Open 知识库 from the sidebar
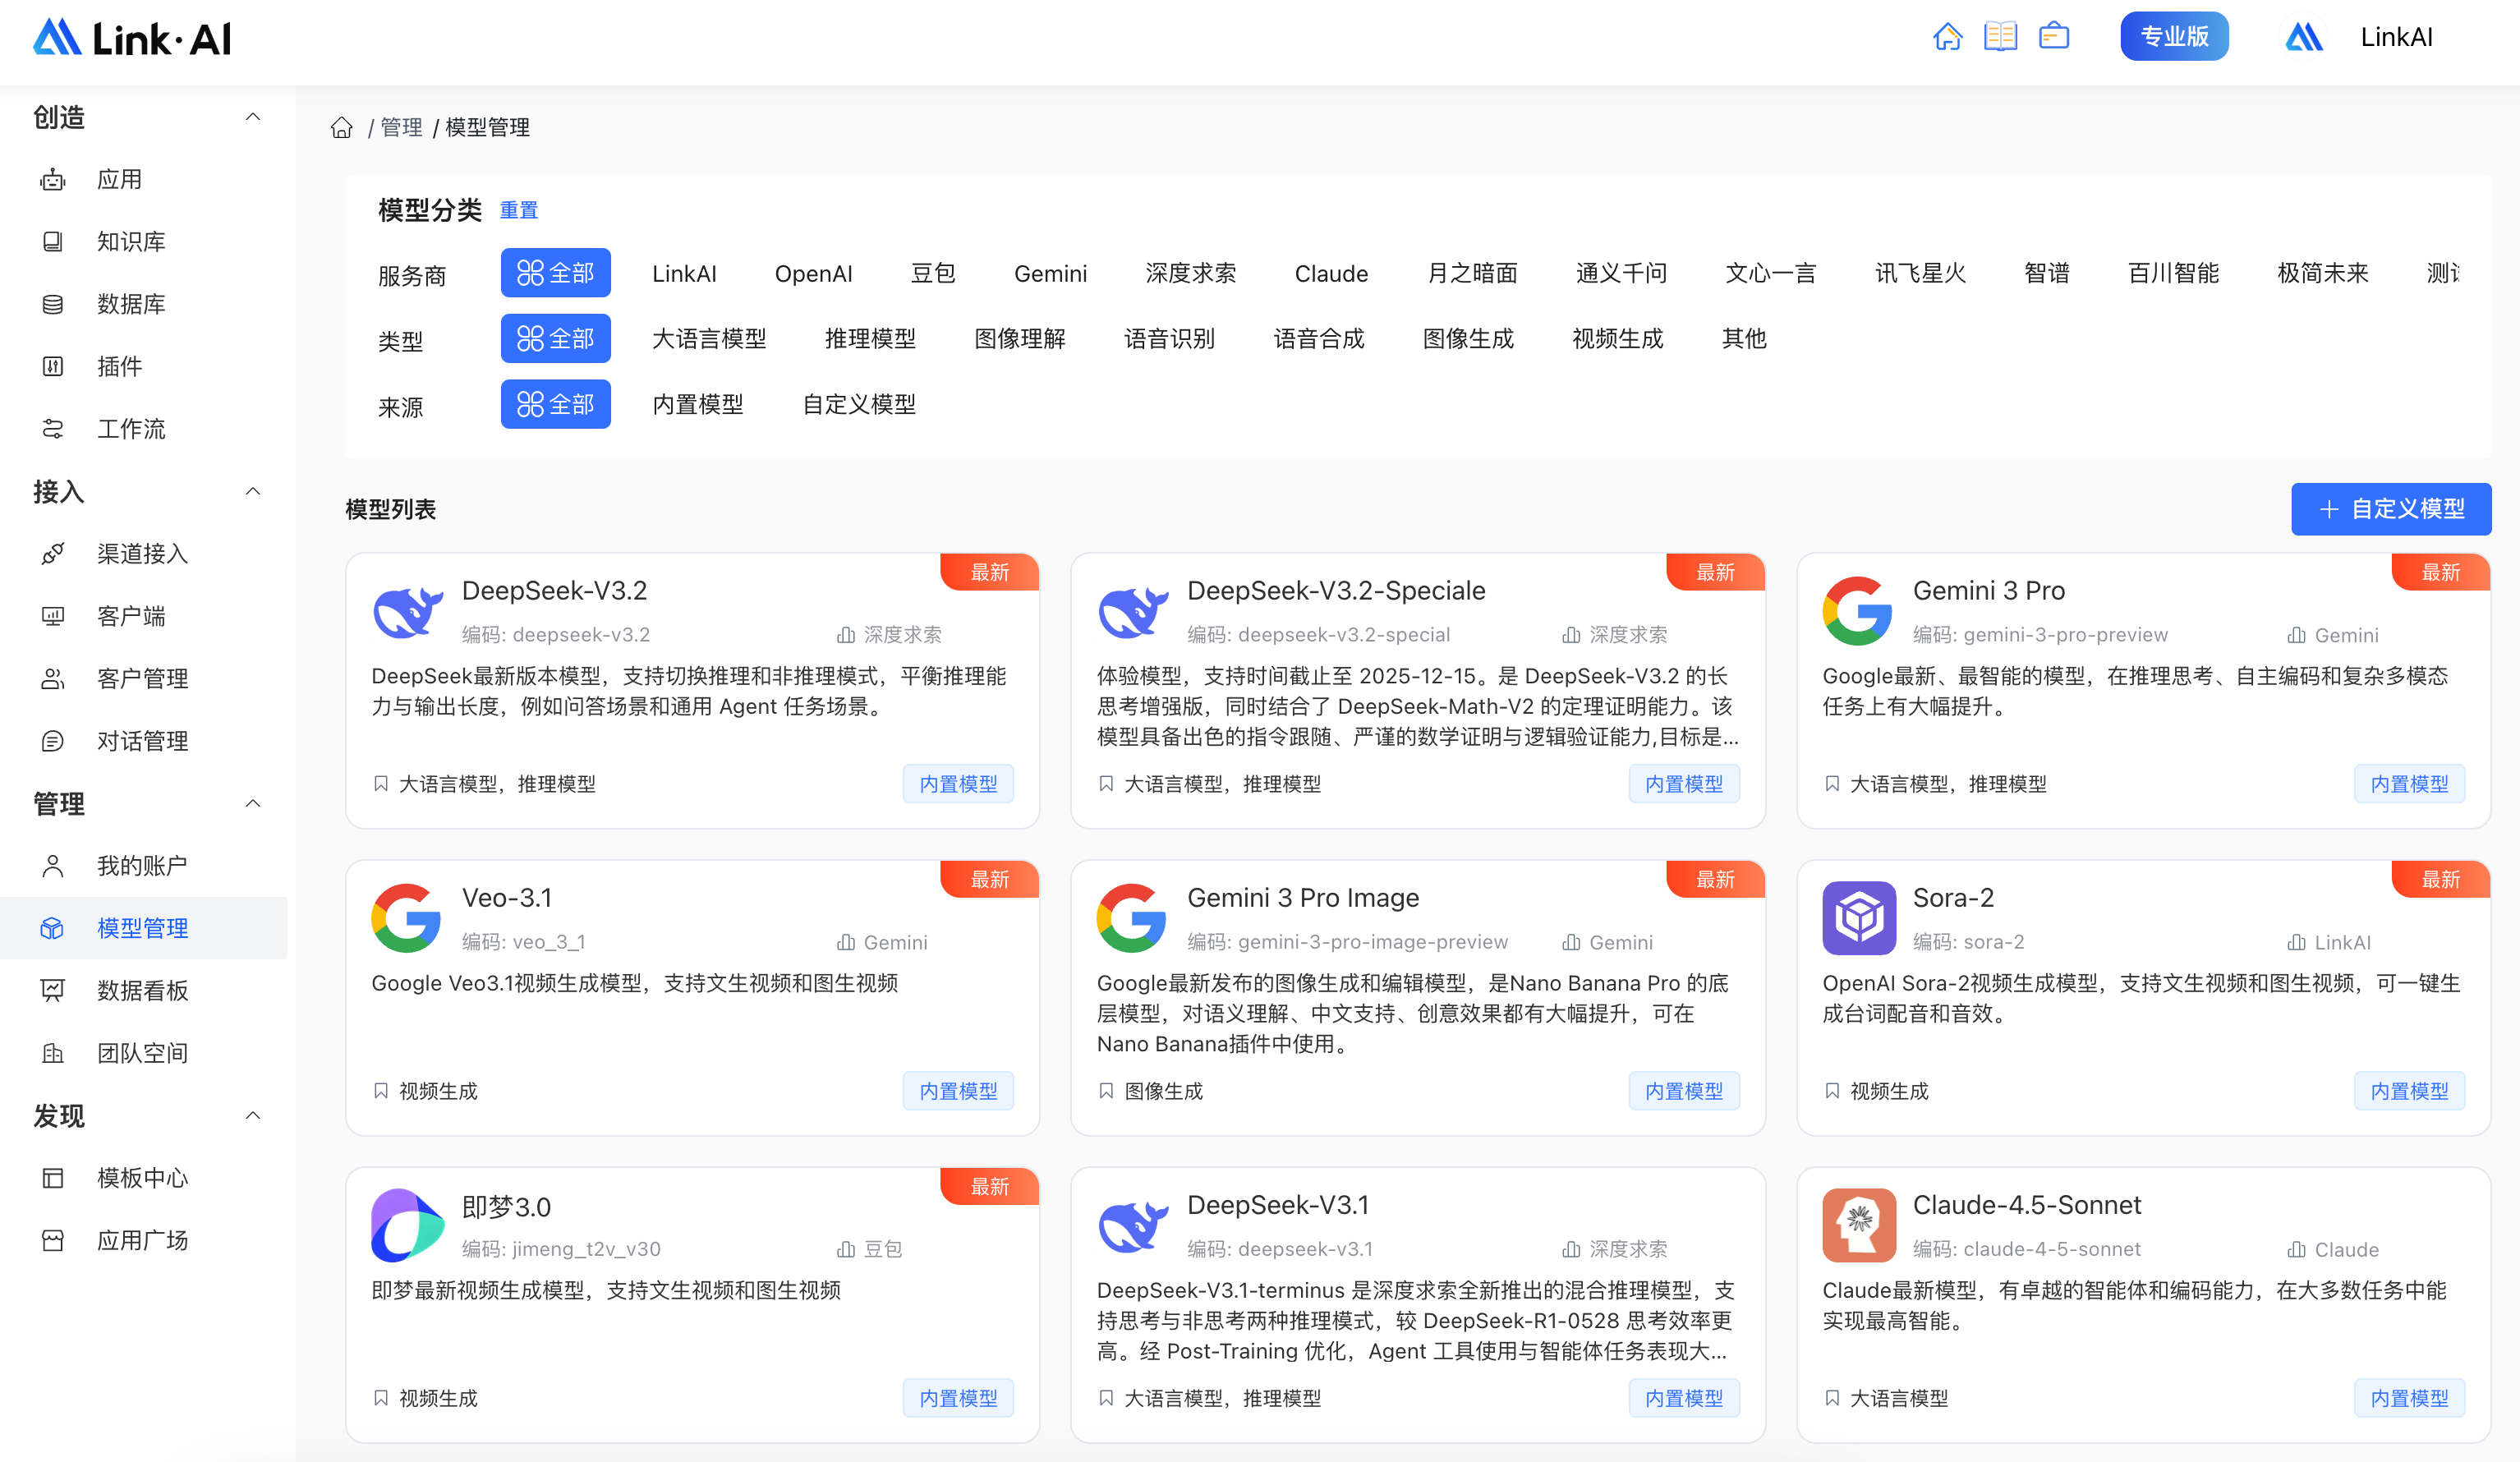The width and height of the screenshot is (2520, 1462). tap(131, 242)
